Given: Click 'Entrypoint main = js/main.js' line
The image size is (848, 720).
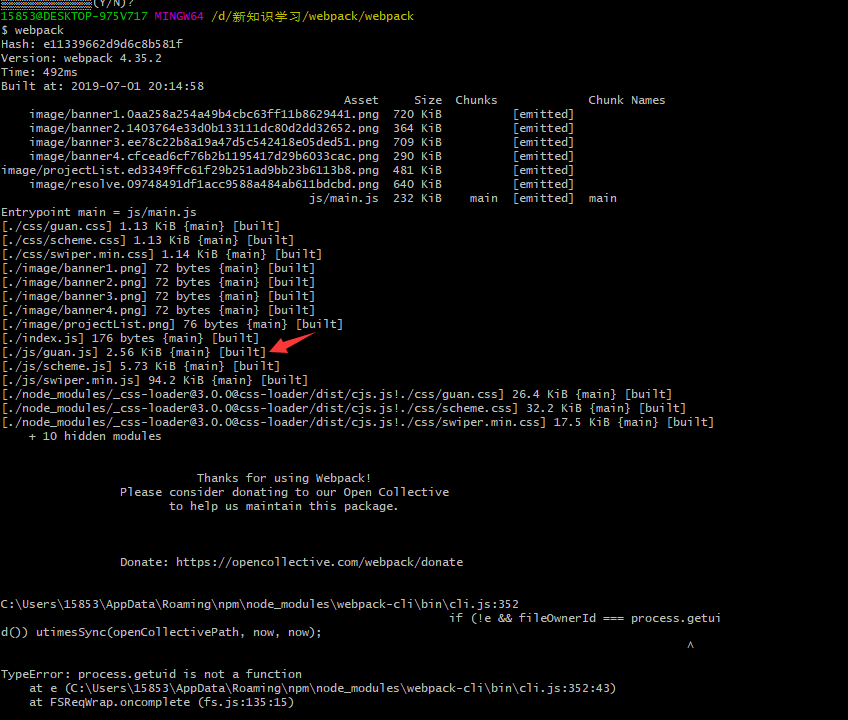Looking at the screenshot, I should click(98, 213).
